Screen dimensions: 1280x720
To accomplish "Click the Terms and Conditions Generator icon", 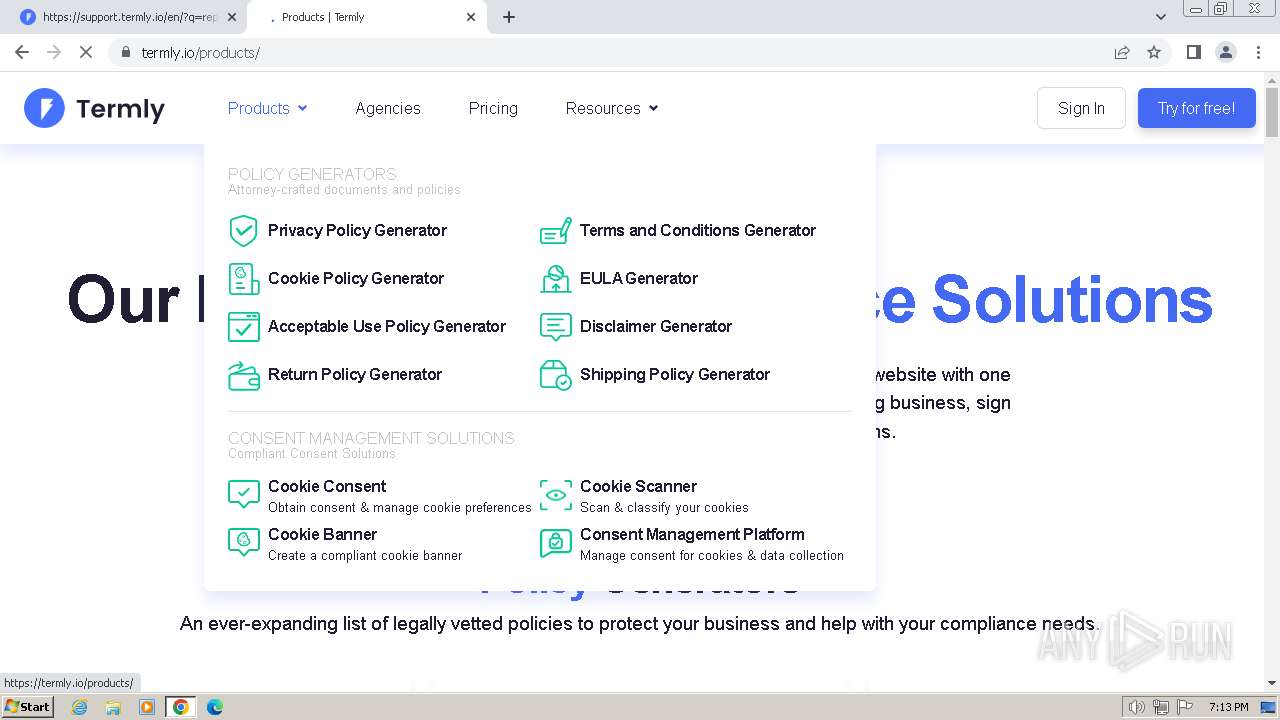I will 556,231.
